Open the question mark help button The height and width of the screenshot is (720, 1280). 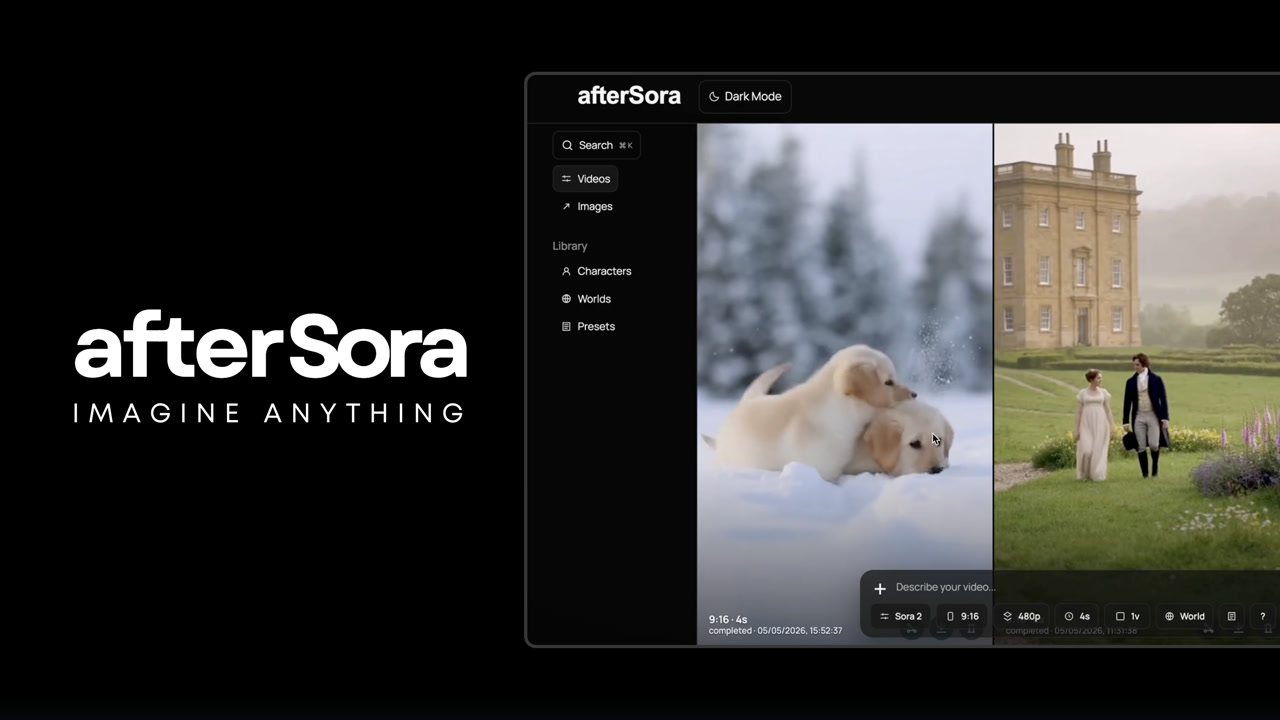pos(1262,617)
